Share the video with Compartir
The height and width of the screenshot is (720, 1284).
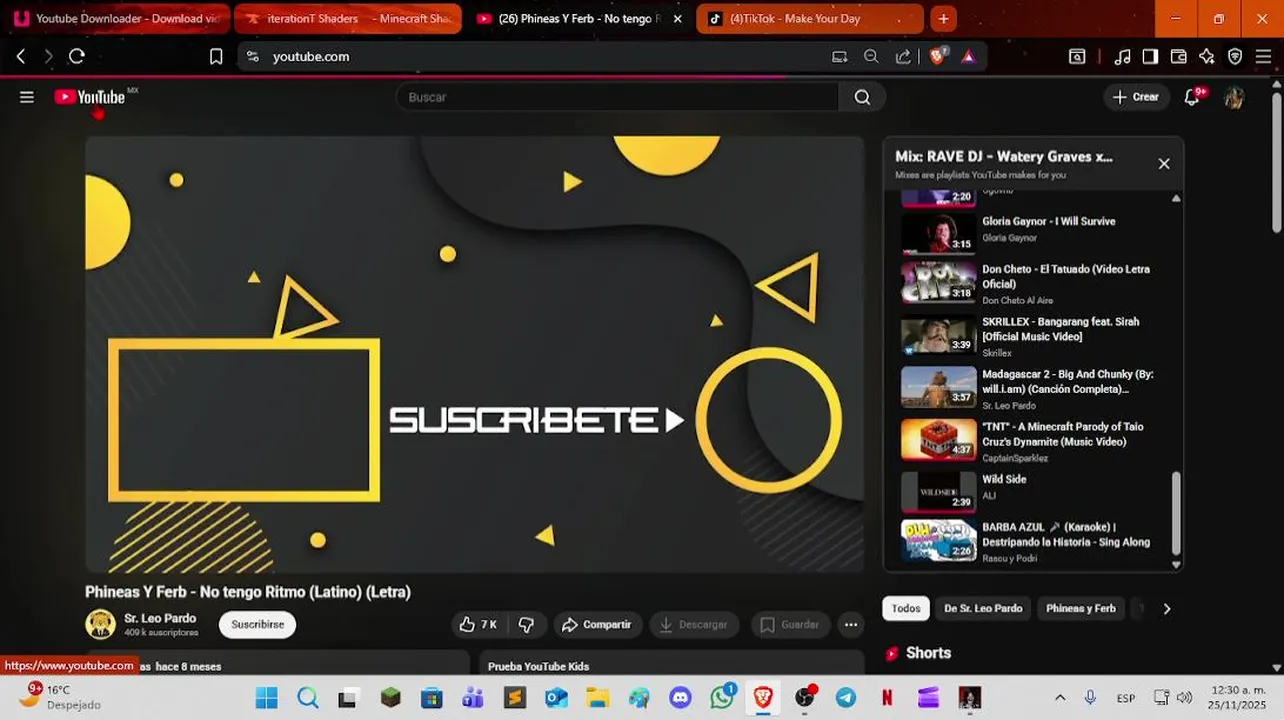(x=597, y=625)
